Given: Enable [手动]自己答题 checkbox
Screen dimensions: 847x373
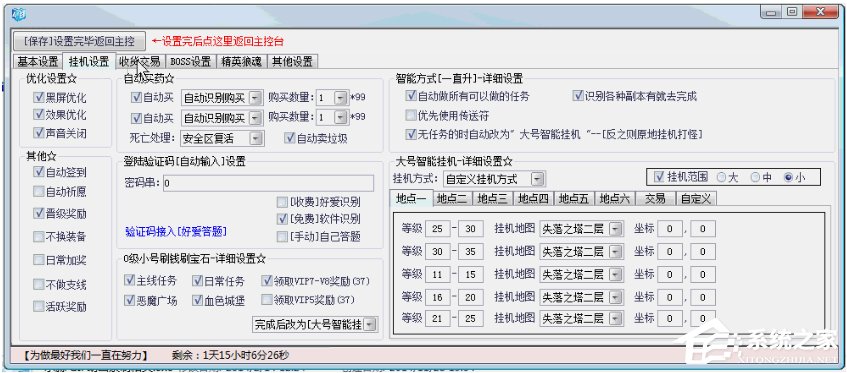Looking at the screenshot, I should pos(318,236).
